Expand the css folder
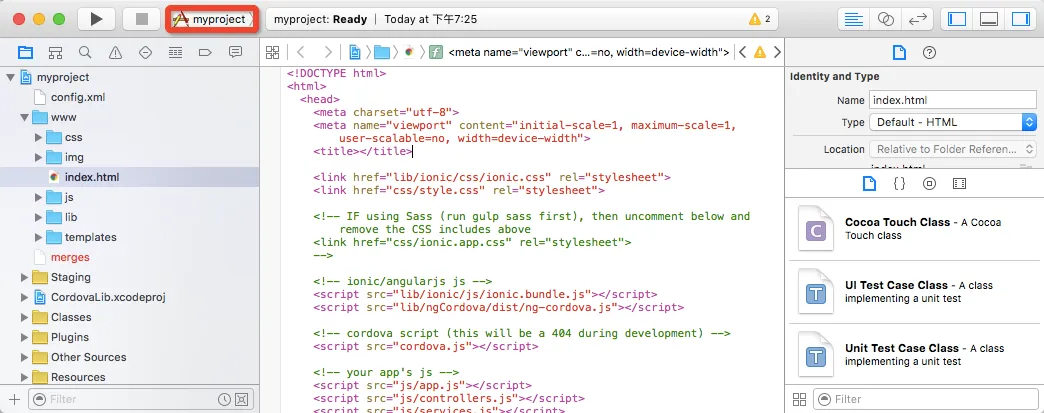This screenshot has height=413, width=1044. pyautogui.click(x=38, y=137)
